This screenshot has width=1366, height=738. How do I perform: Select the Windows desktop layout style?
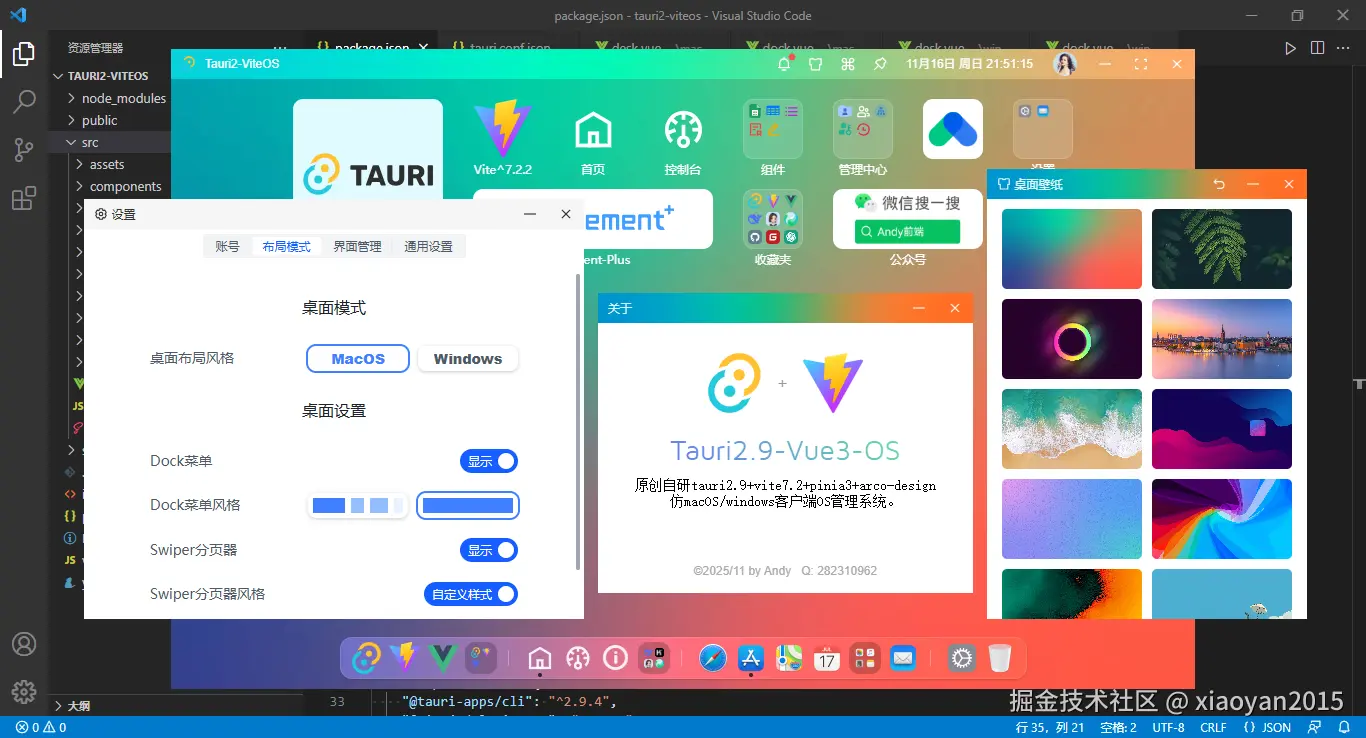(467, 358)
